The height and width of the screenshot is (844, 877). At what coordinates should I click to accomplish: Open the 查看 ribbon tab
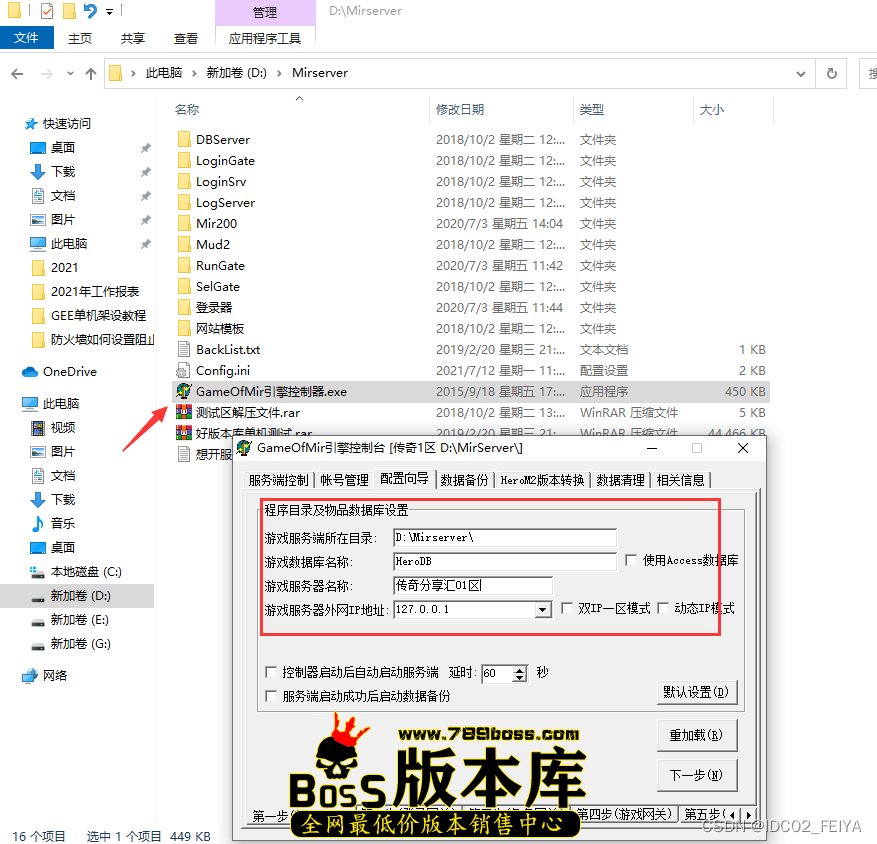coord(186,38)
